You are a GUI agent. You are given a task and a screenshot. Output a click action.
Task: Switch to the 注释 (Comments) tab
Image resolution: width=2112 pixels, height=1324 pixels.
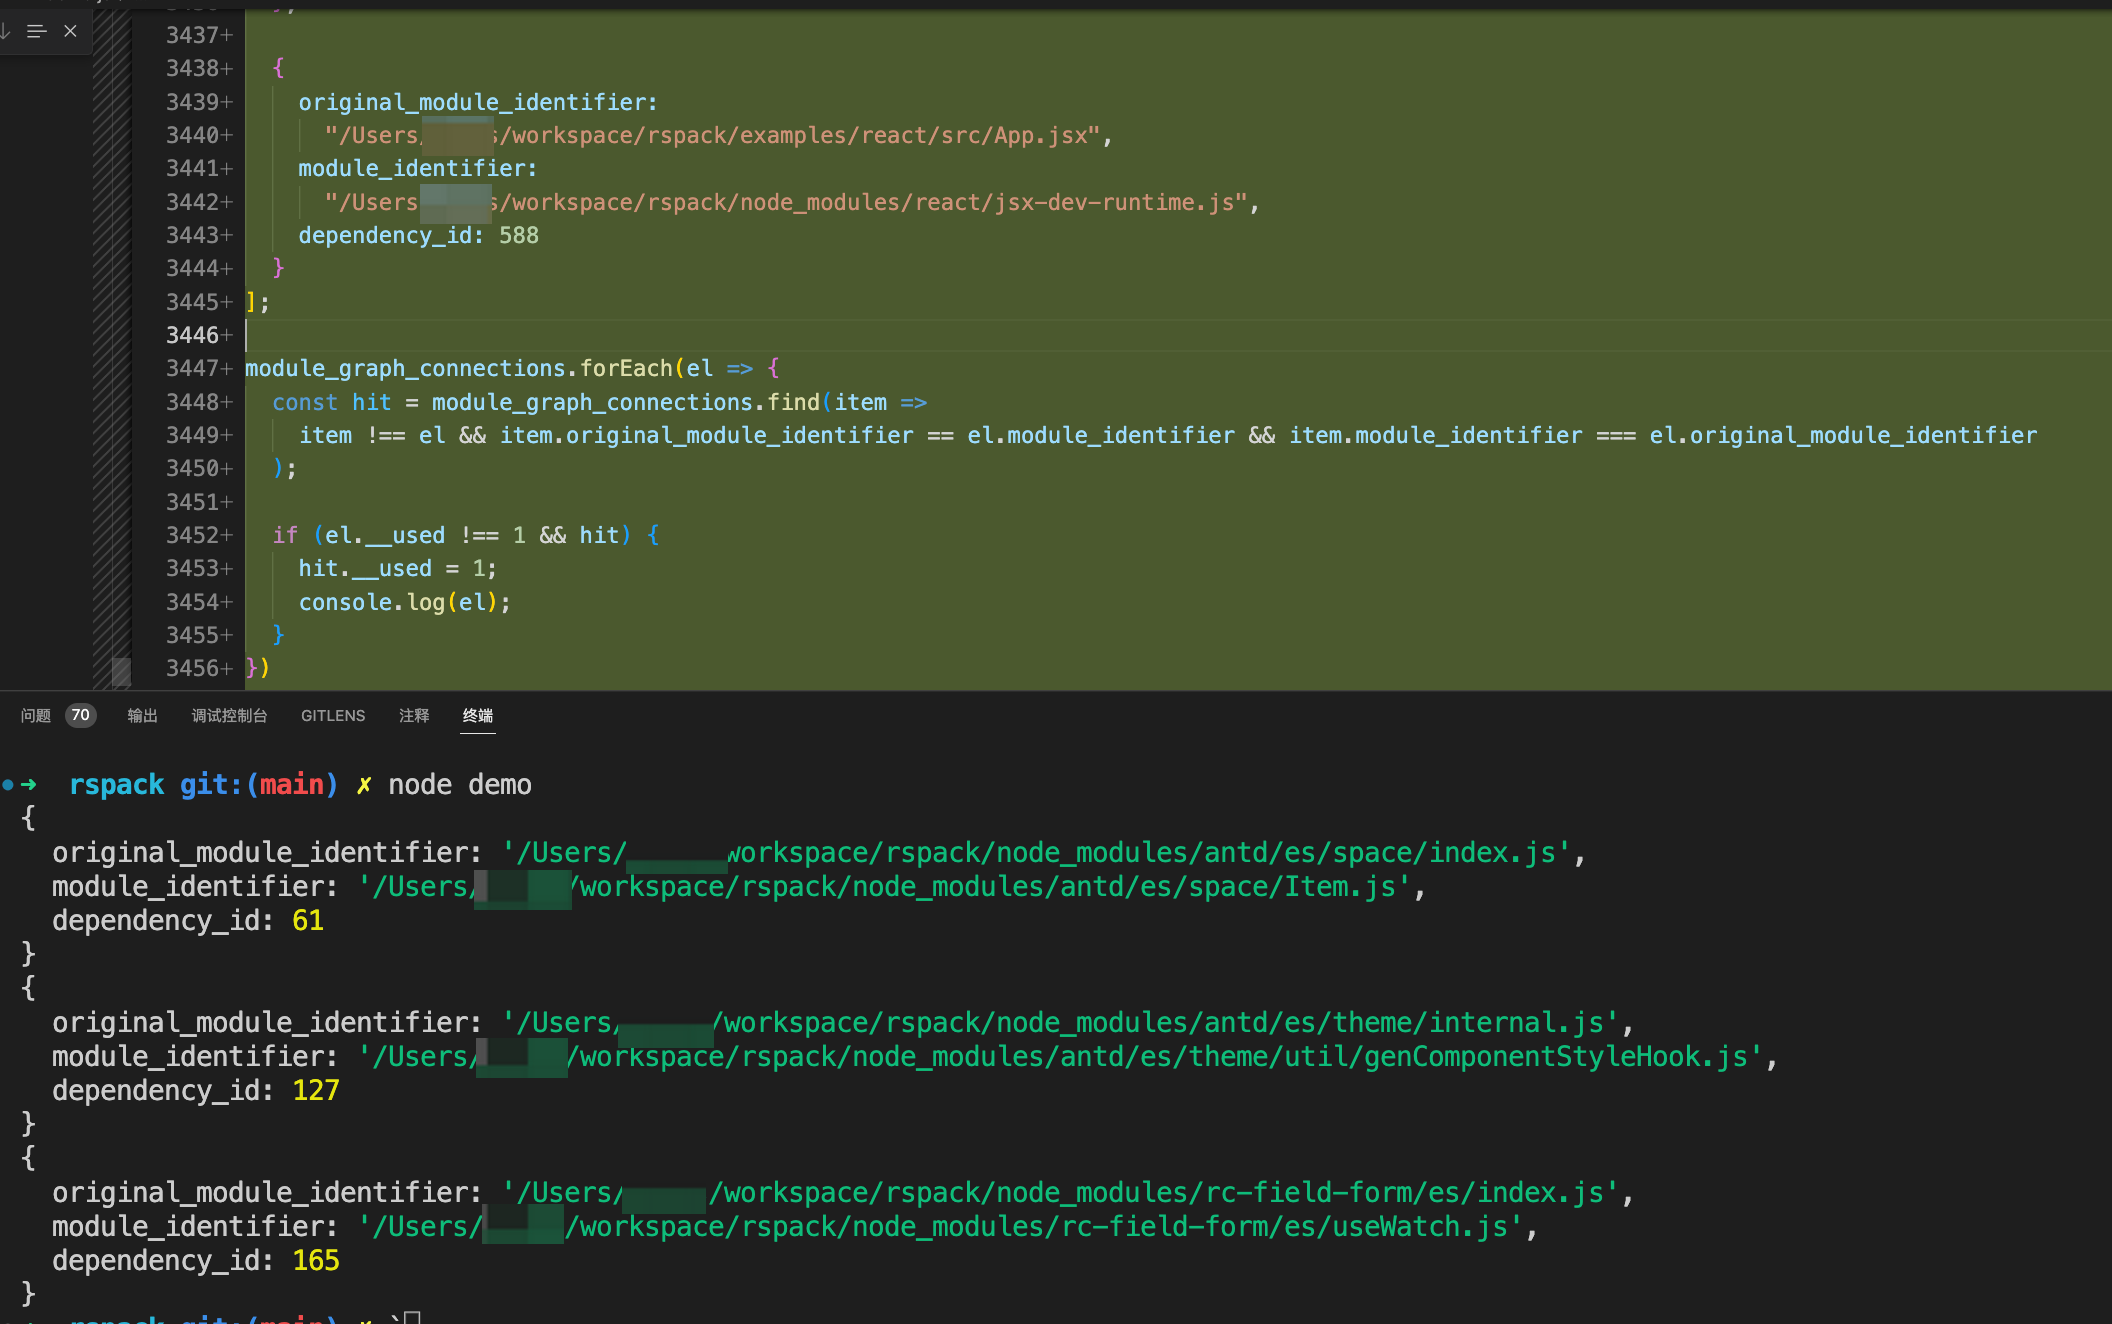tap(413, 715)
